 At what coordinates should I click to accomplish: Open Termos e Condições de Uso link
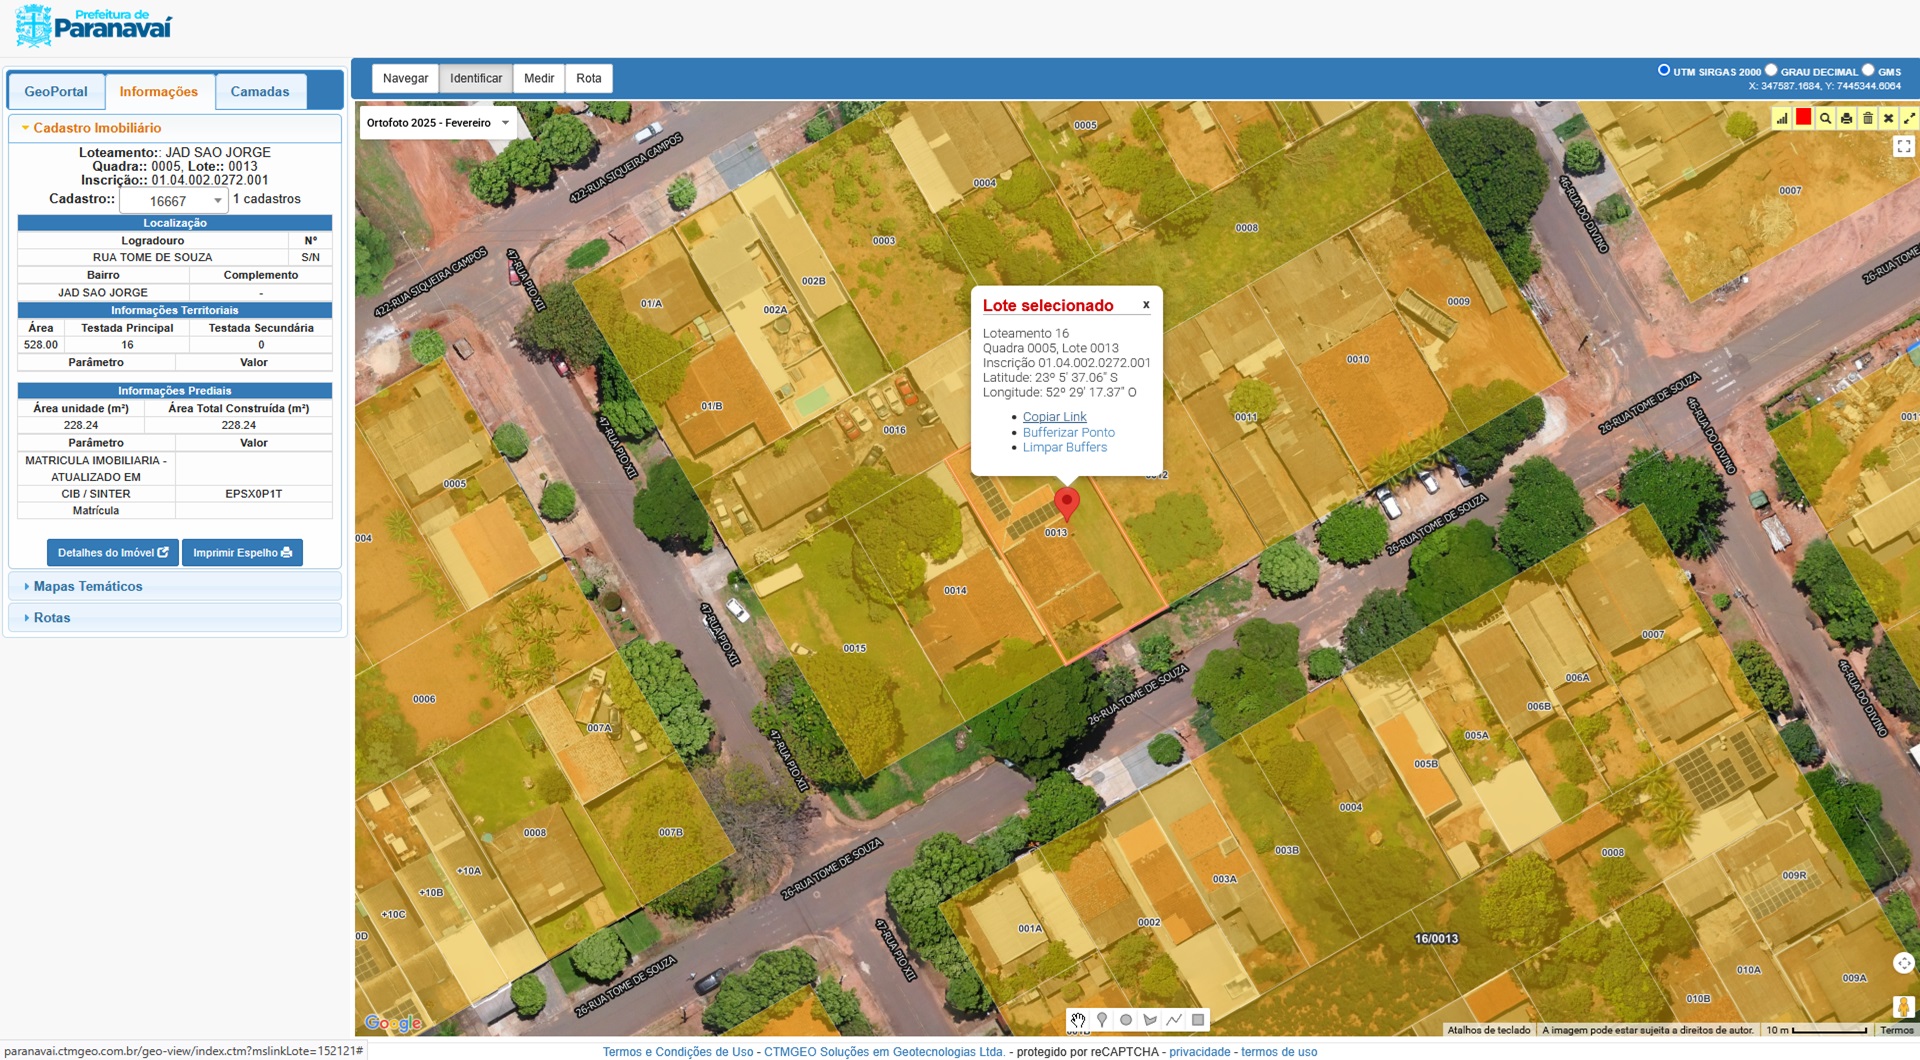click(678, 1052)
